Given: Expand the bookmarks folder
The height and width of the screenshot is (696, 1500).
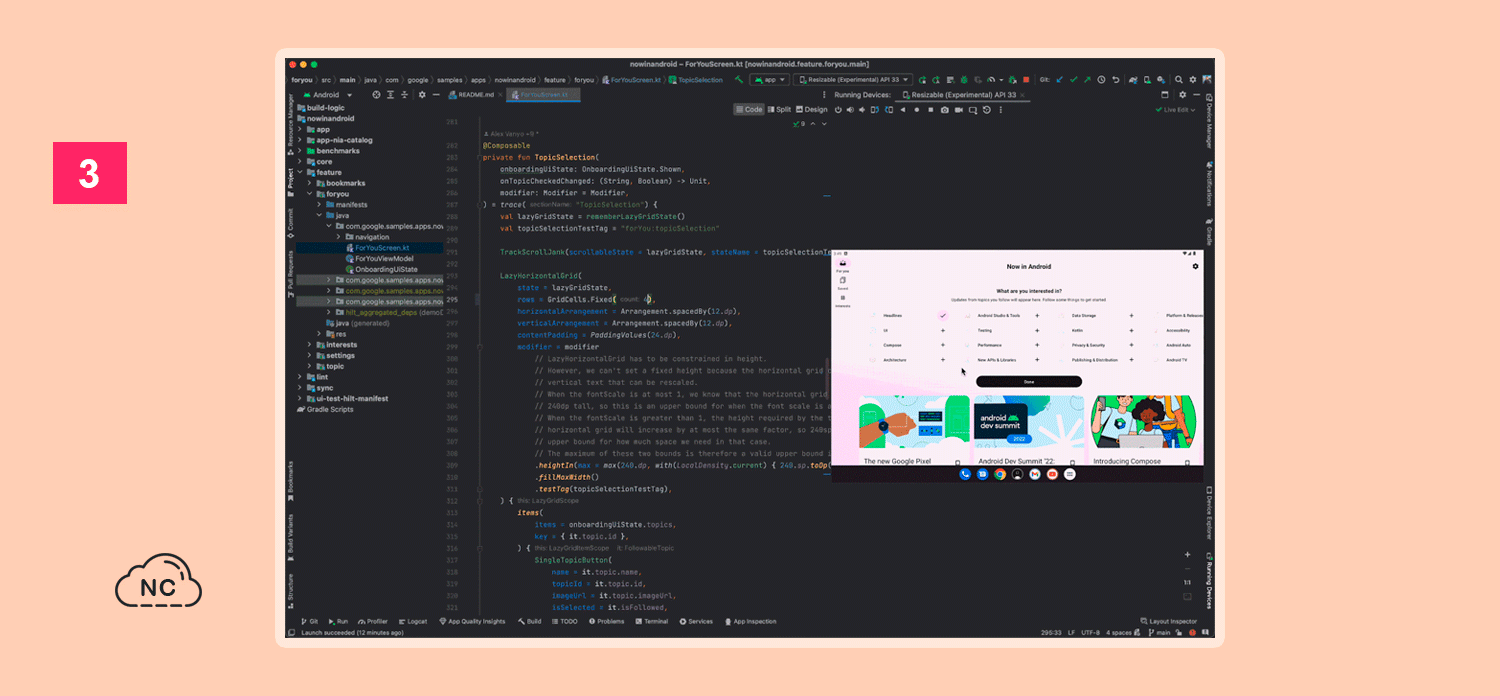Looking at the screenshot, I should click(x=309, y=183).
